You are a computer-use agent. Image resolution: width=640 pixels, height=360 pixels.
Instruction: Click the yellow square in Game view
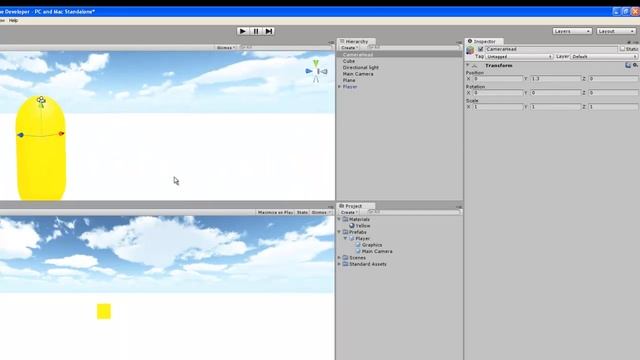click(104, 311)
